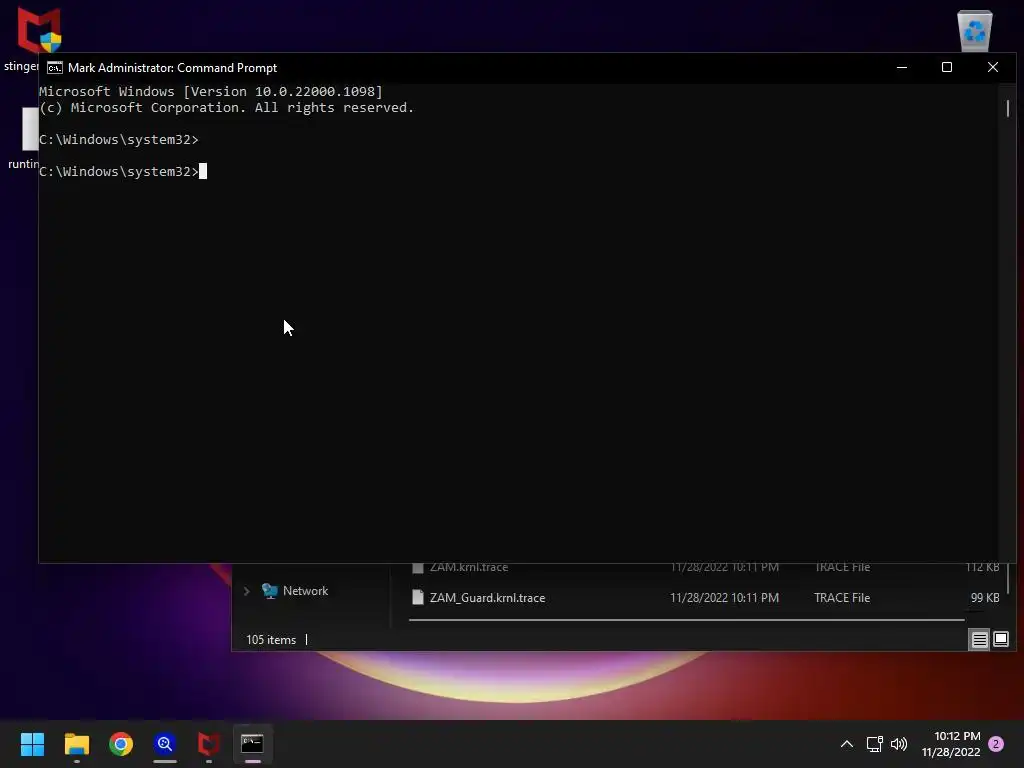Image resolution: width=1024 pixels, height=768 pixels.
Task: Select the ZAM.krnl.trace file row
Action: (x=707, y=568)
